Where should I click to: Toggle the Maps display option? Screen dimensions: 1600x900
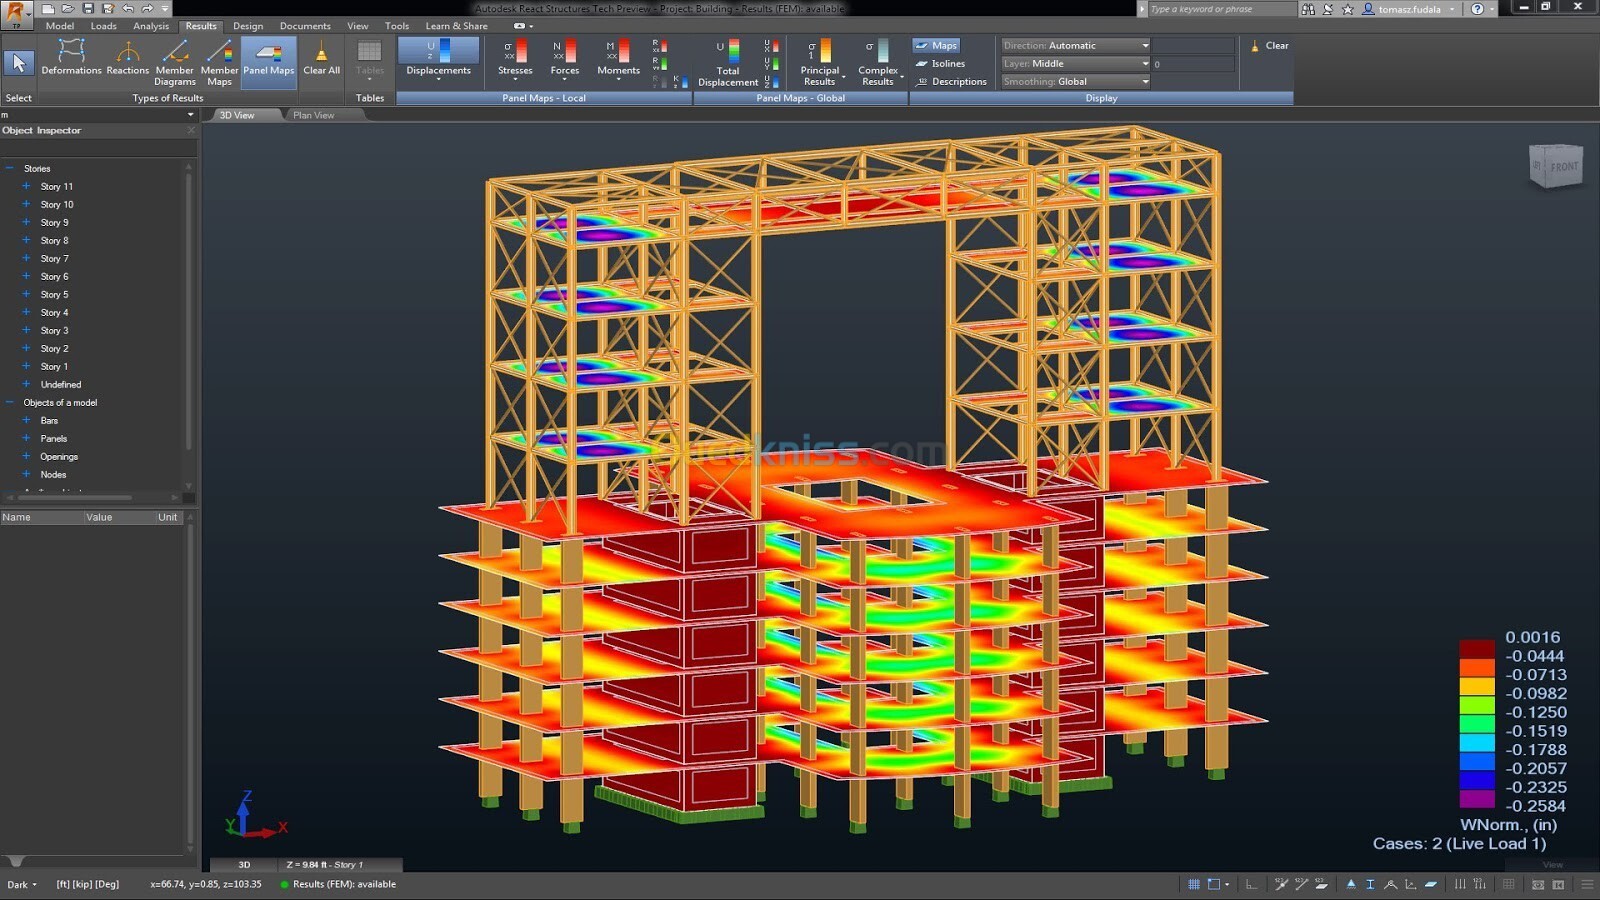[x=936, y=45]
